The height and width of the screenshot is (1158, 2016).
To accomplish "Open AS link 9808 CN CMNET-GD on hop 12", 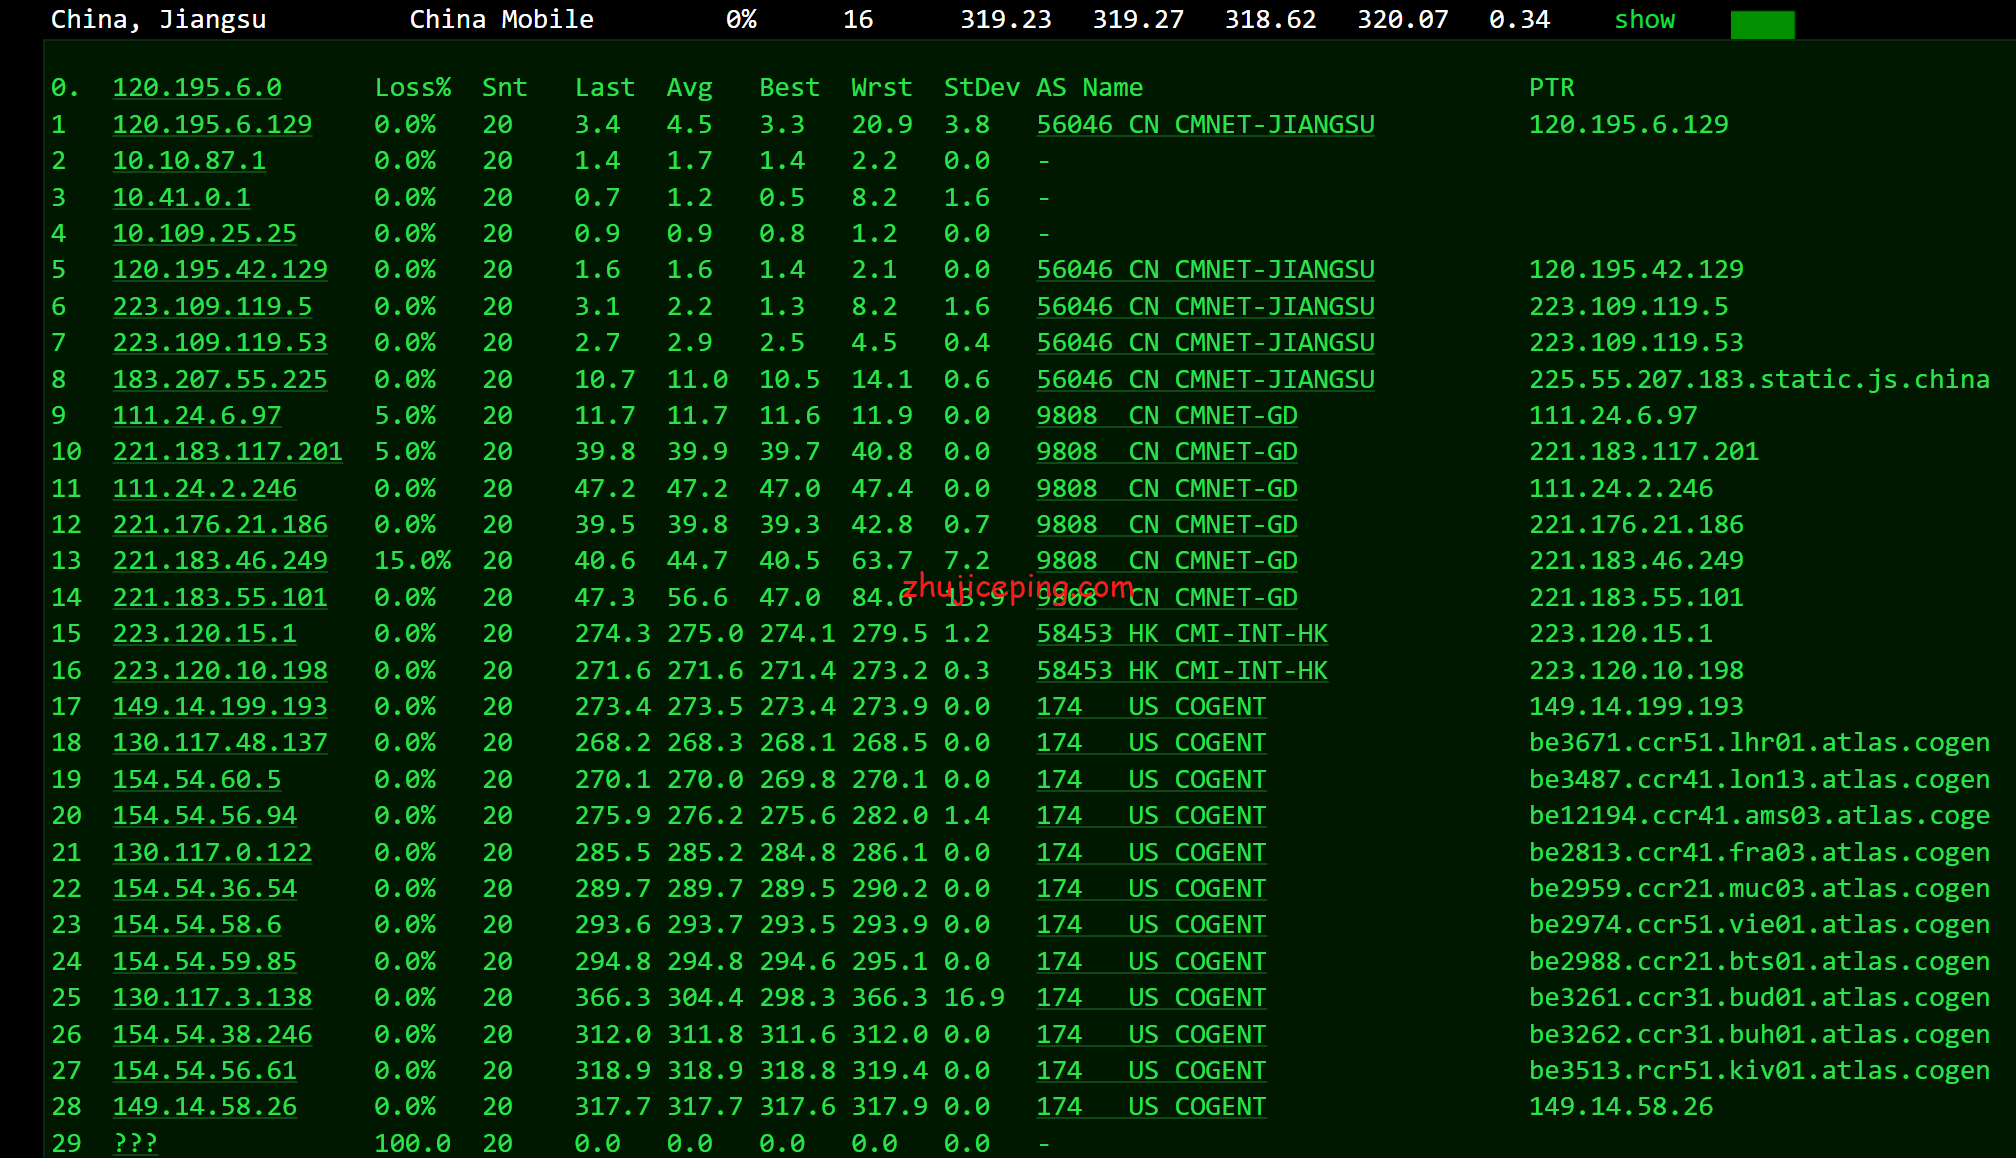I will 1167,524.
